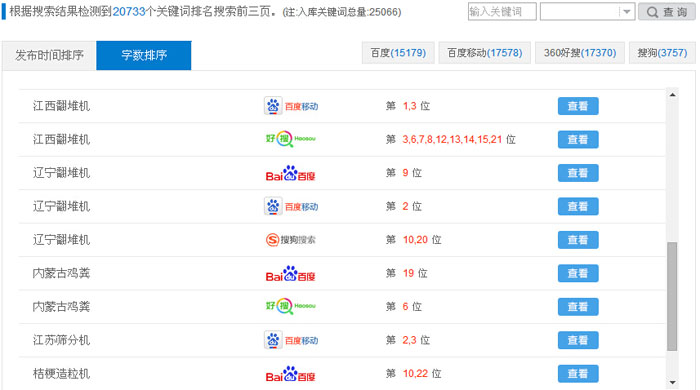
Task: Click the vertical scrollbar thumb in list
Action: click(672, 296)
